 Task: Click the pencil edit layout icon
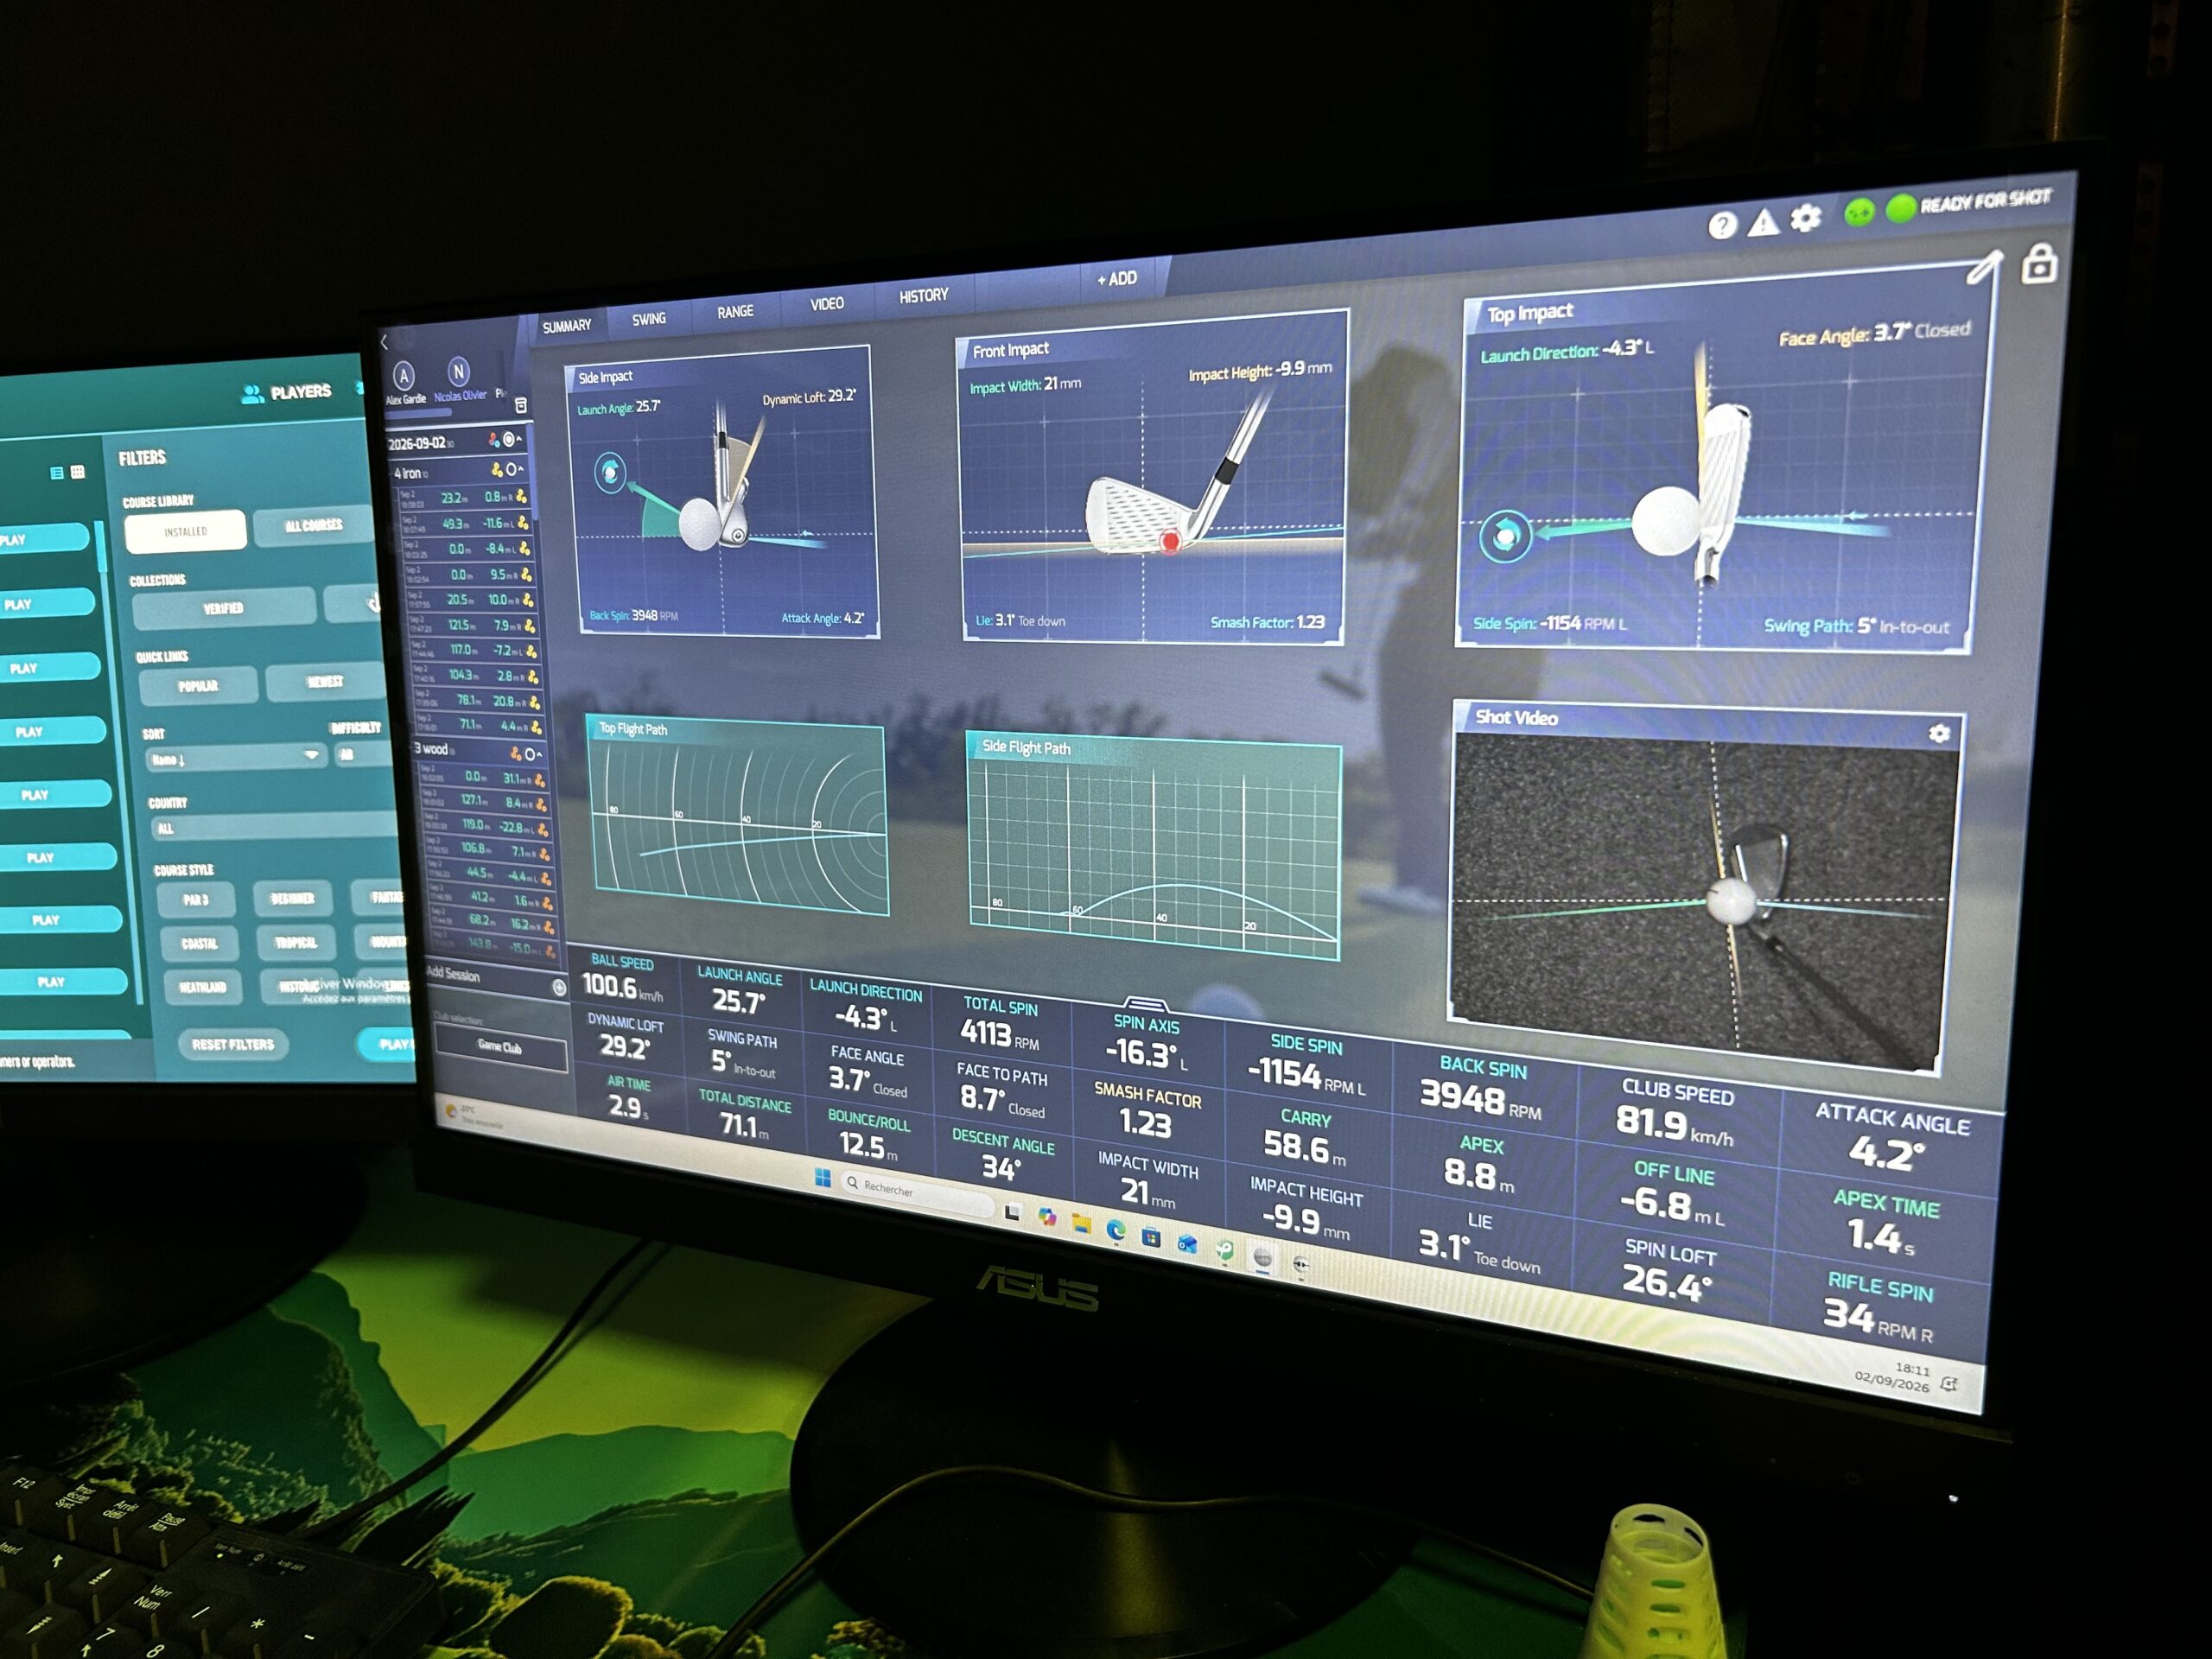point(1984,267)
